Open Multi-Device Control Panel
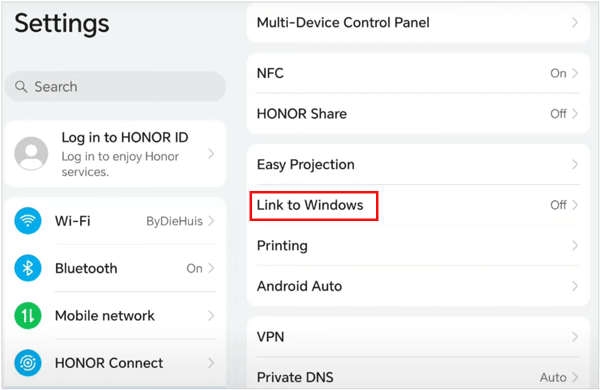The height and width of the screenshot is (390, 600). click(418, 23)
